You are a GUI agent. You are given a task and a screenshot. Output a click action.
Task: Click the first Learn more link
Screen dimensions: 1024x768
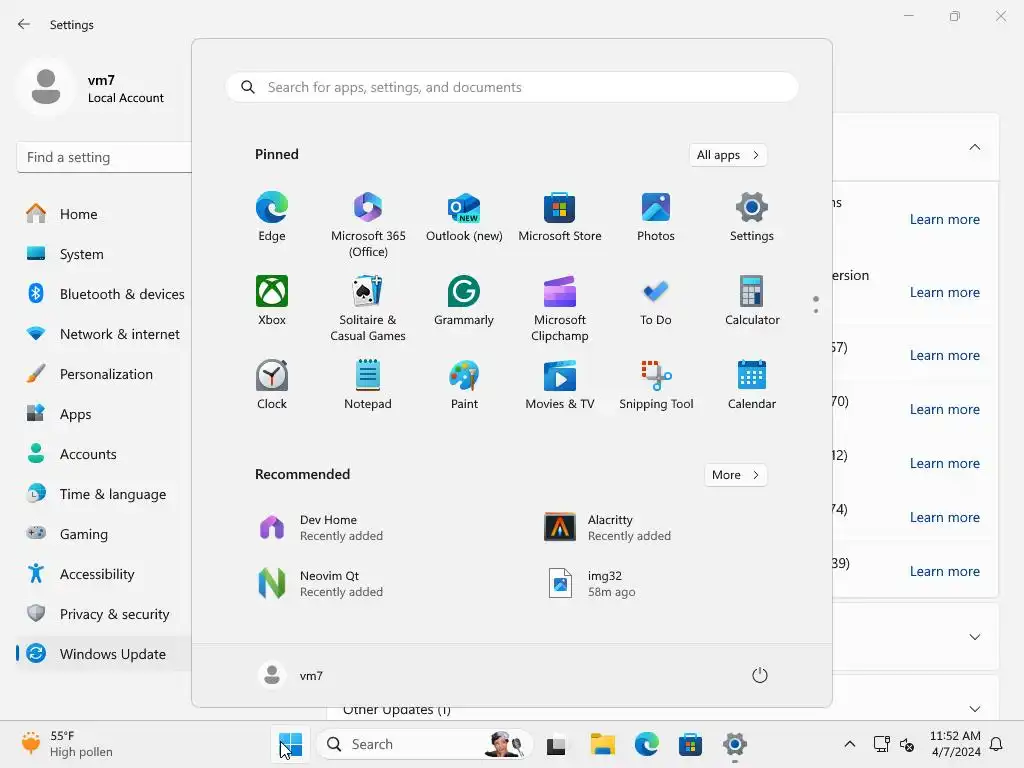tap(944, 219)
